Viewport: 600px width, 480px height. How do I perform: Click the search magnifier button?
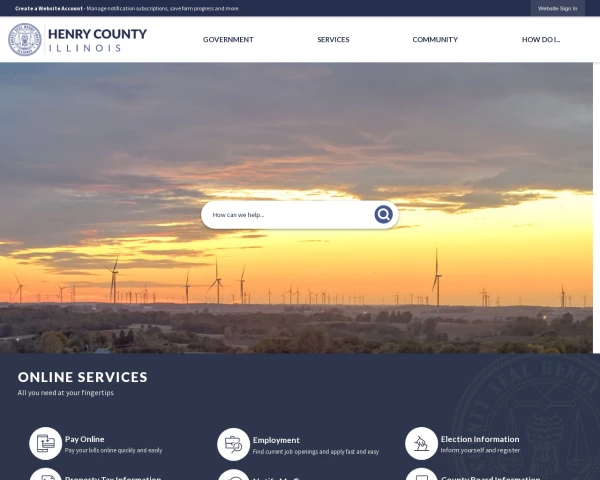click(383, 214)
